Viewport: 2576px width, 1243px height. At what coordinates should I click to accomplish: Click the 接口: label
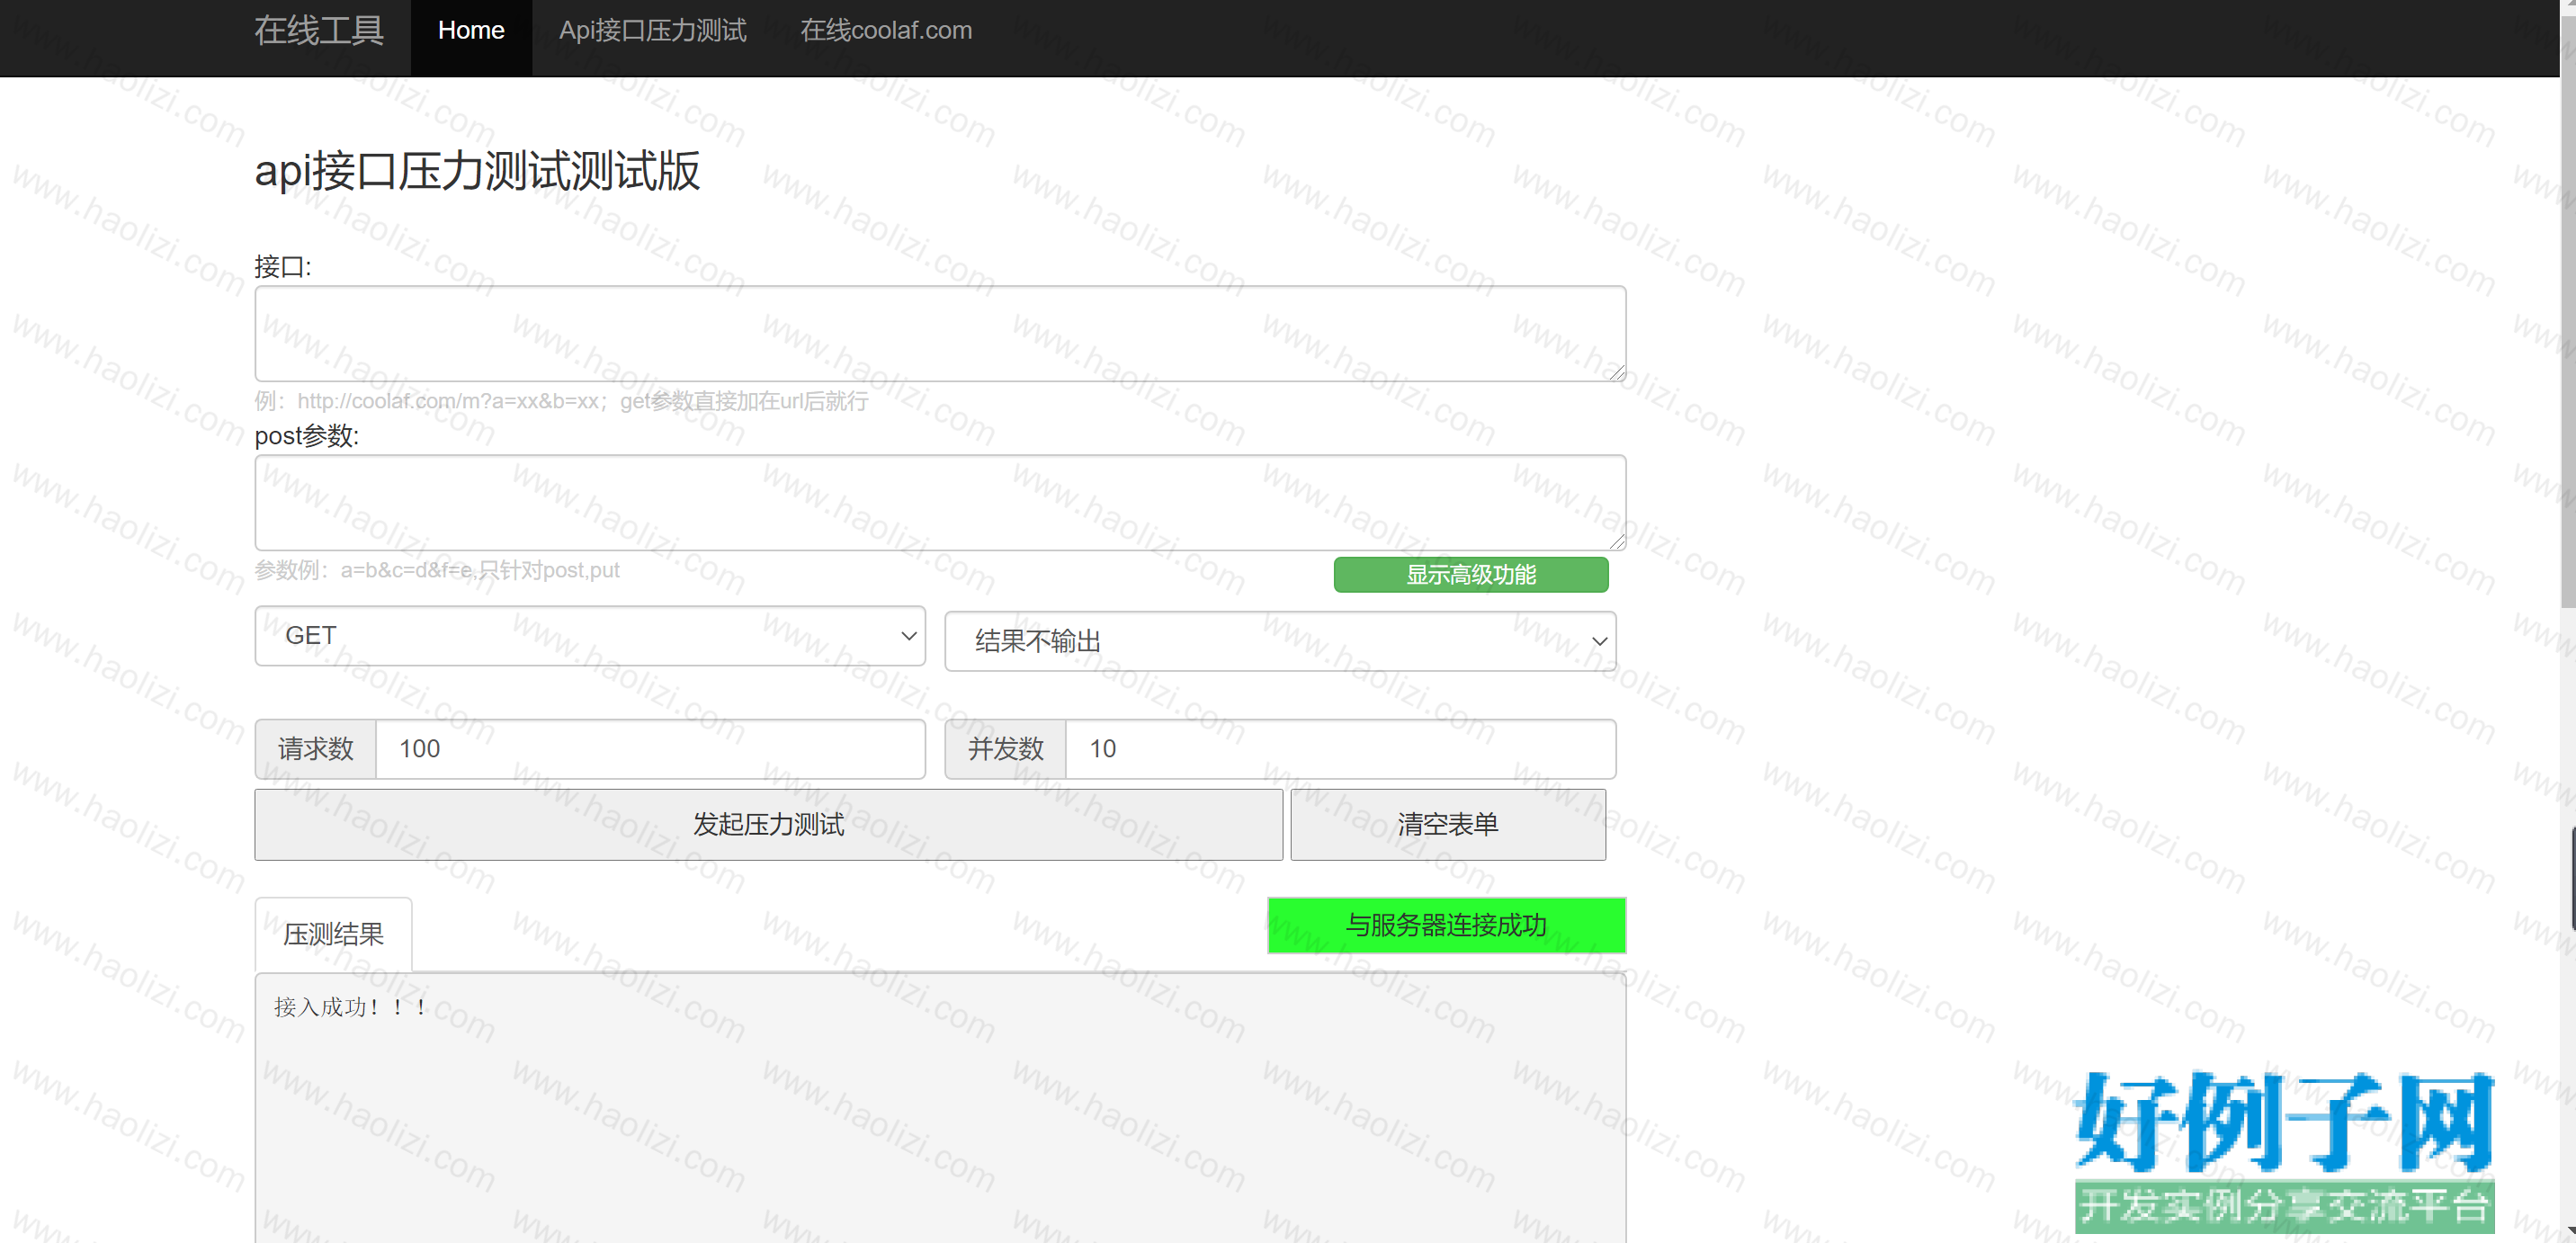click(283, 267)
